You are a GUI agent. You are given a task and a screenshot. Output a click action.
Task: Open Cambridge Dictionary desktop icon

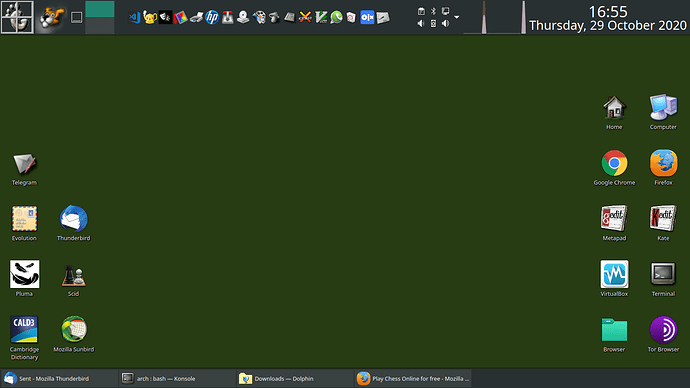pos(24,329)
